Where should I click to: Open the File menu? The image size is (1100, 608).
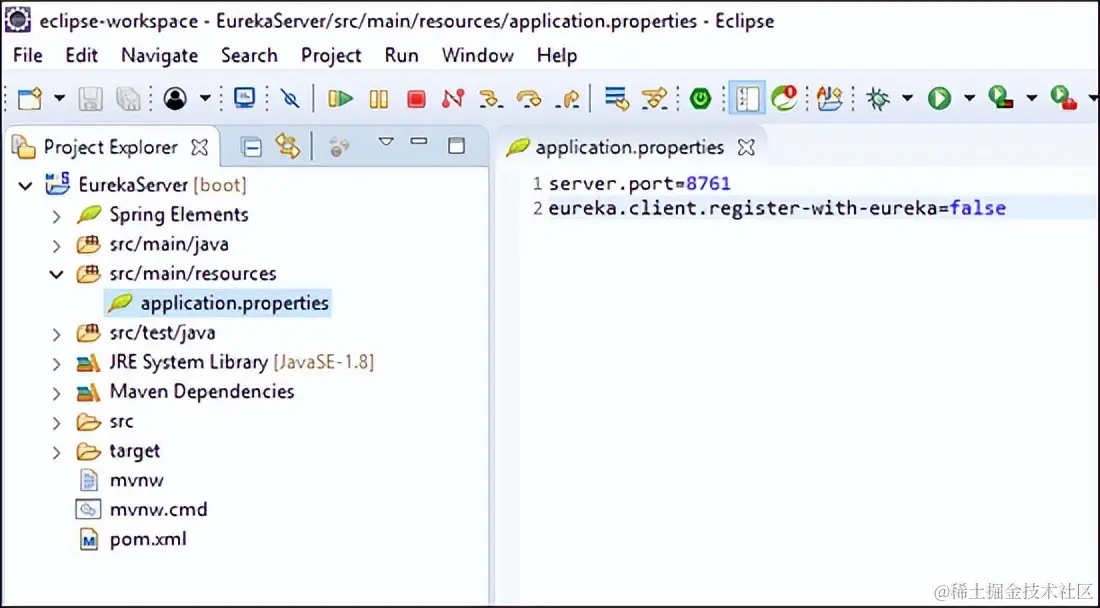click(x=28, y=55)
